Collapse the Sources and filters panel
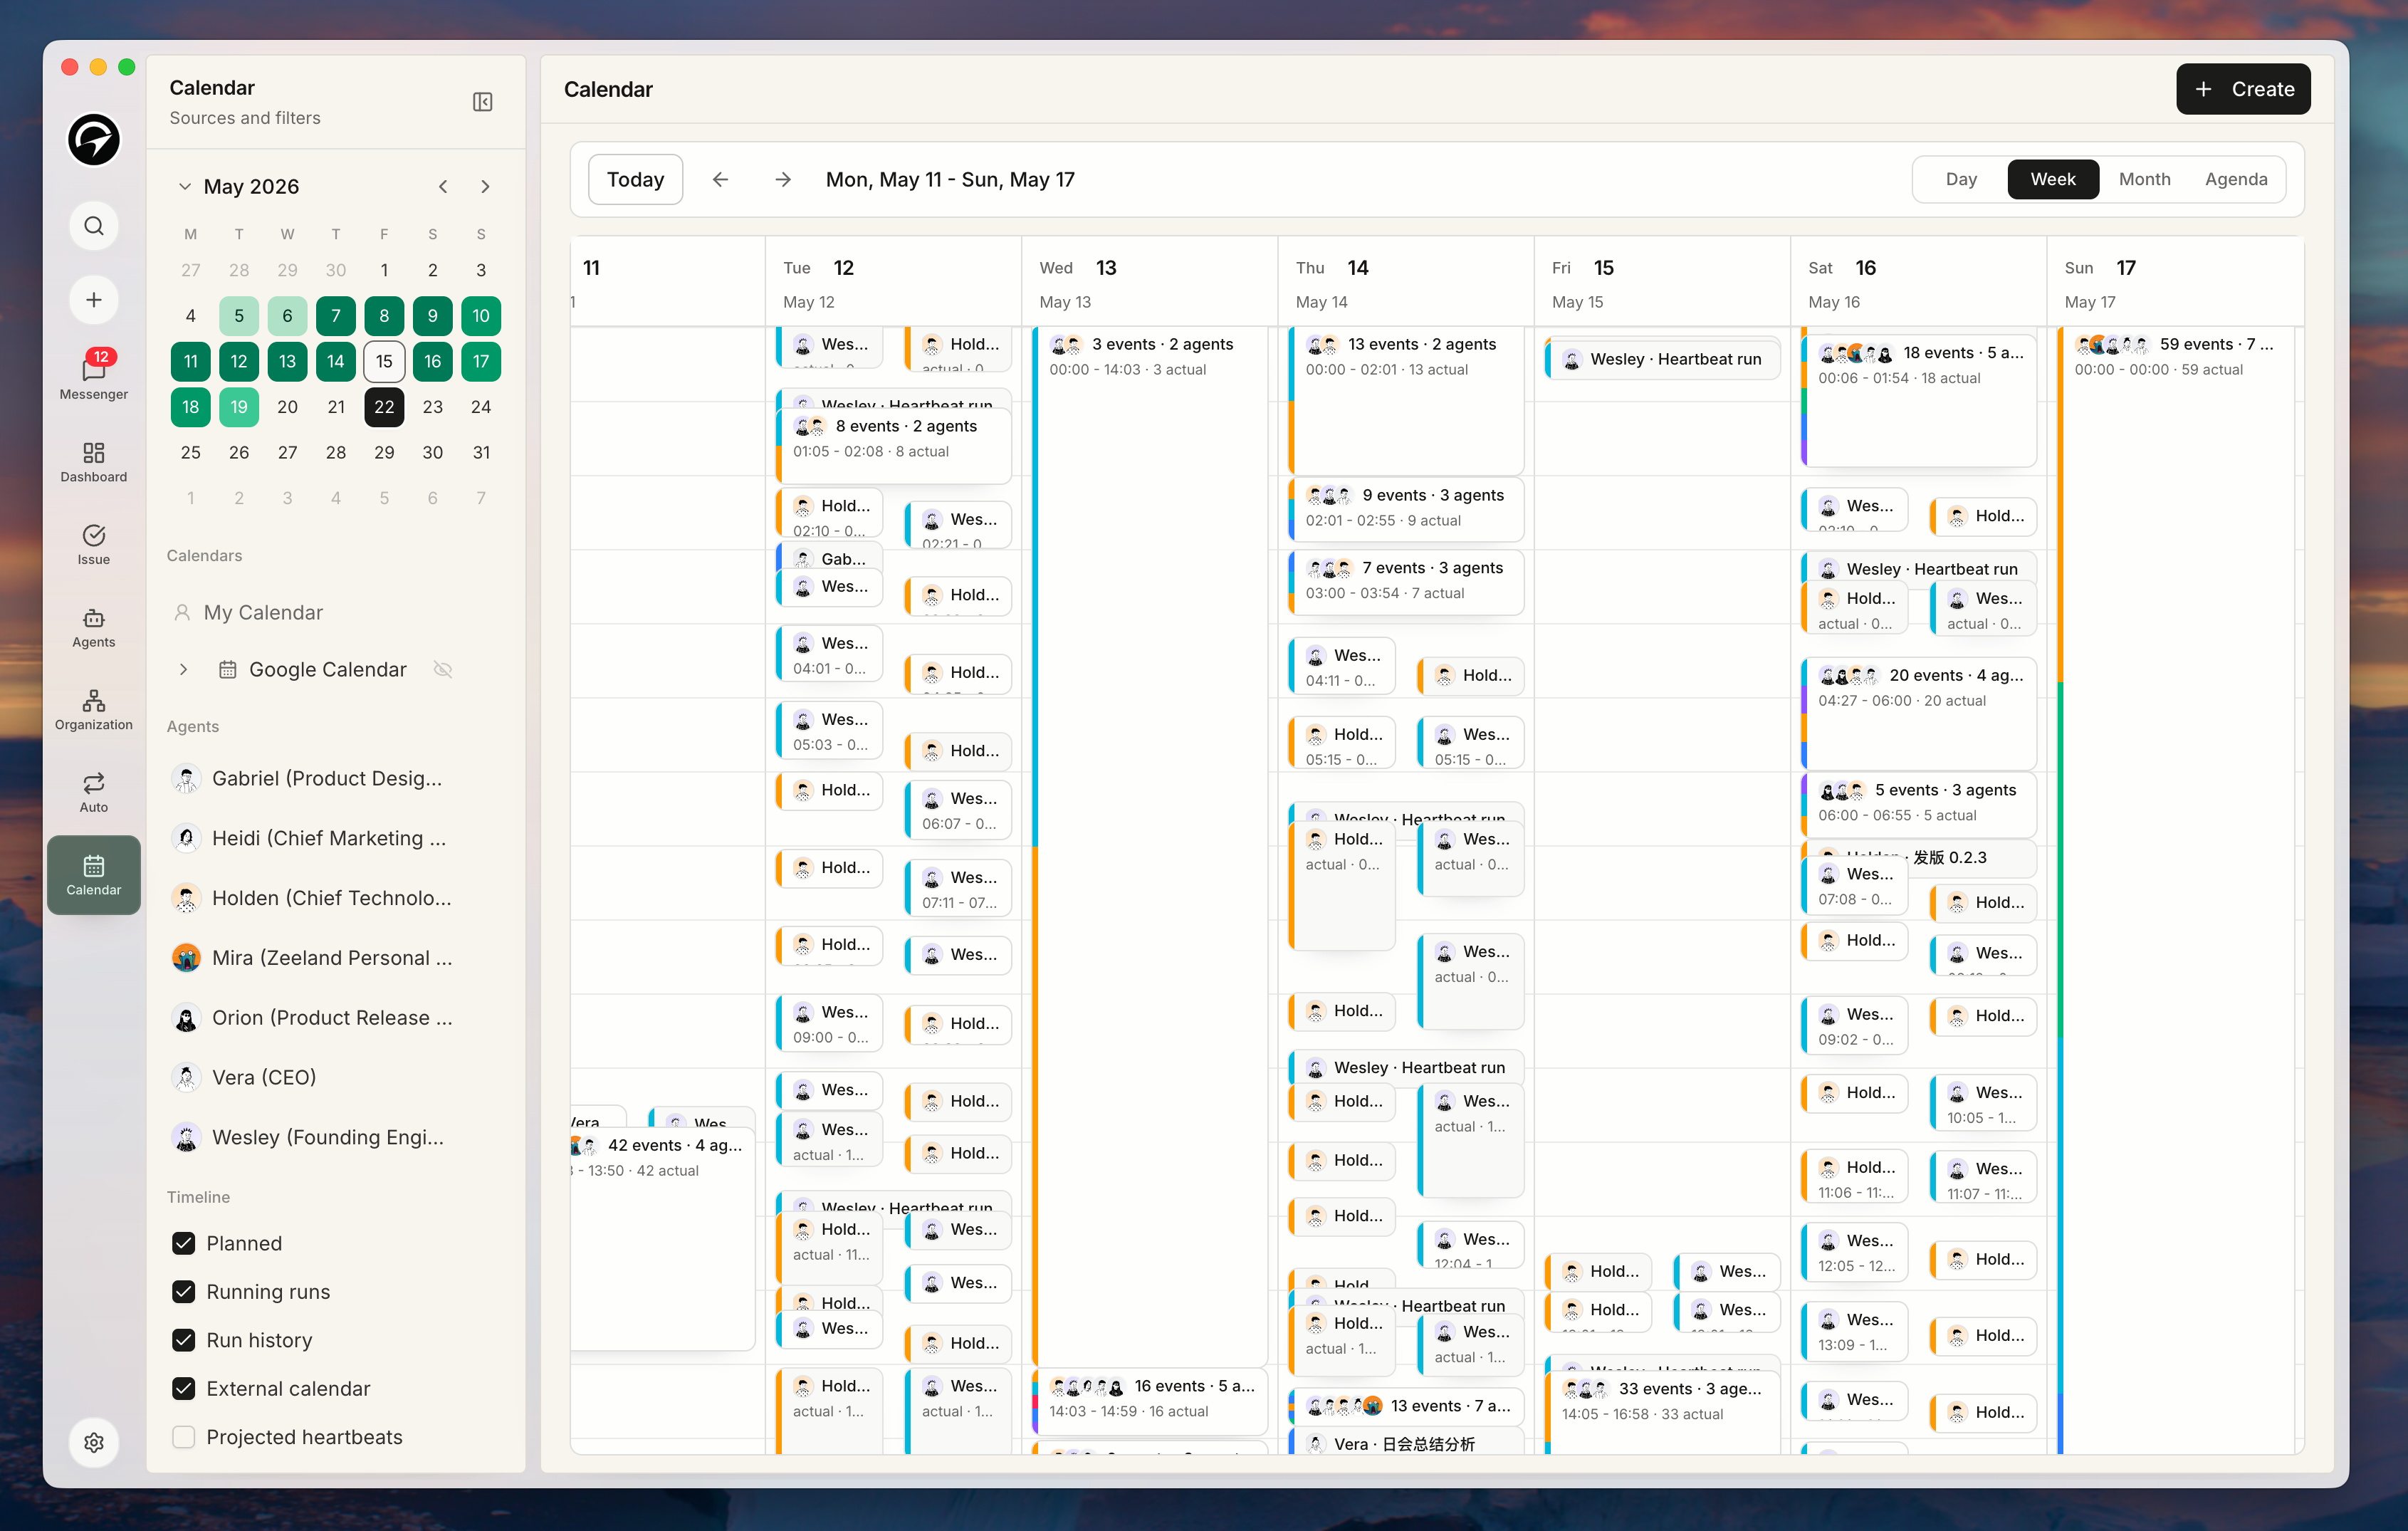The image size is (2408, 1531). [483, 102]
